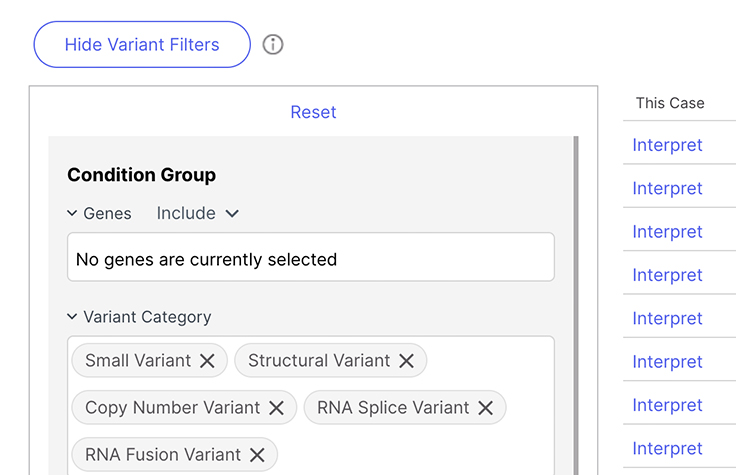Open the second Interpret link
This screenshot has height=475, width=736.
[x=667, y=188]
